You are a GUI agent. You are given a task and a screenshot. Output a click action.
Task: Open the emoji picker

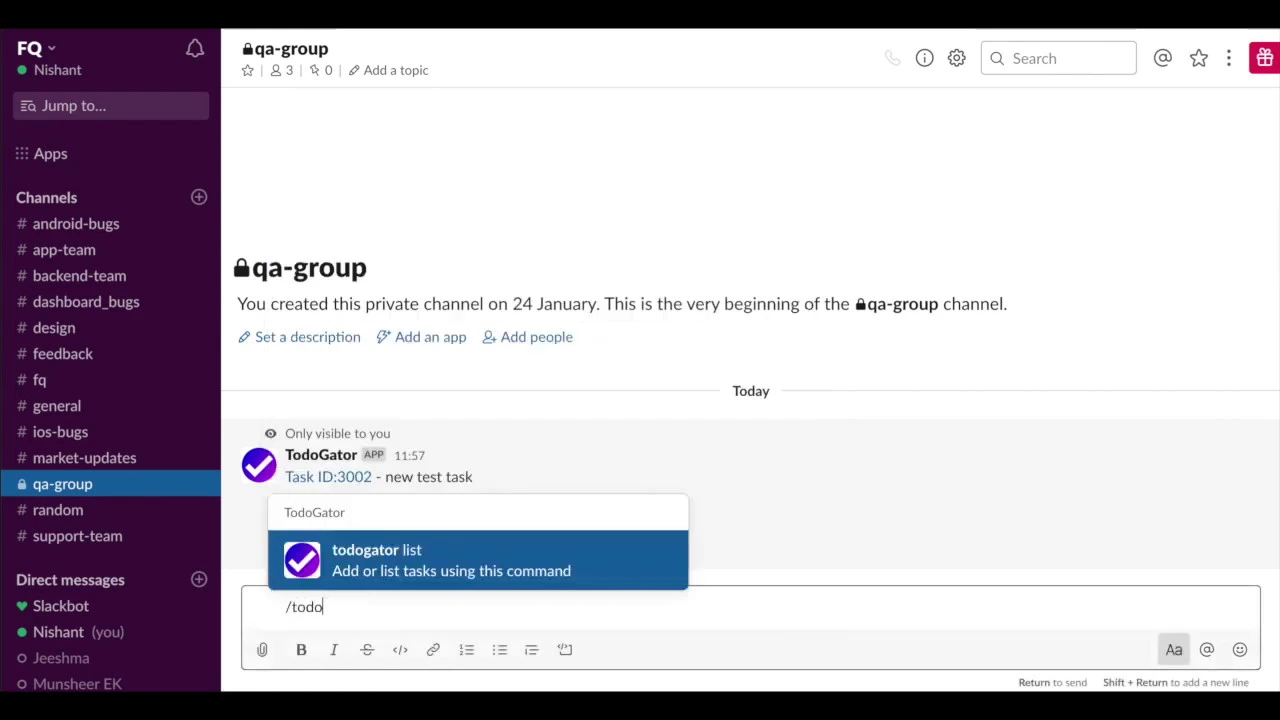point(1240,650)
